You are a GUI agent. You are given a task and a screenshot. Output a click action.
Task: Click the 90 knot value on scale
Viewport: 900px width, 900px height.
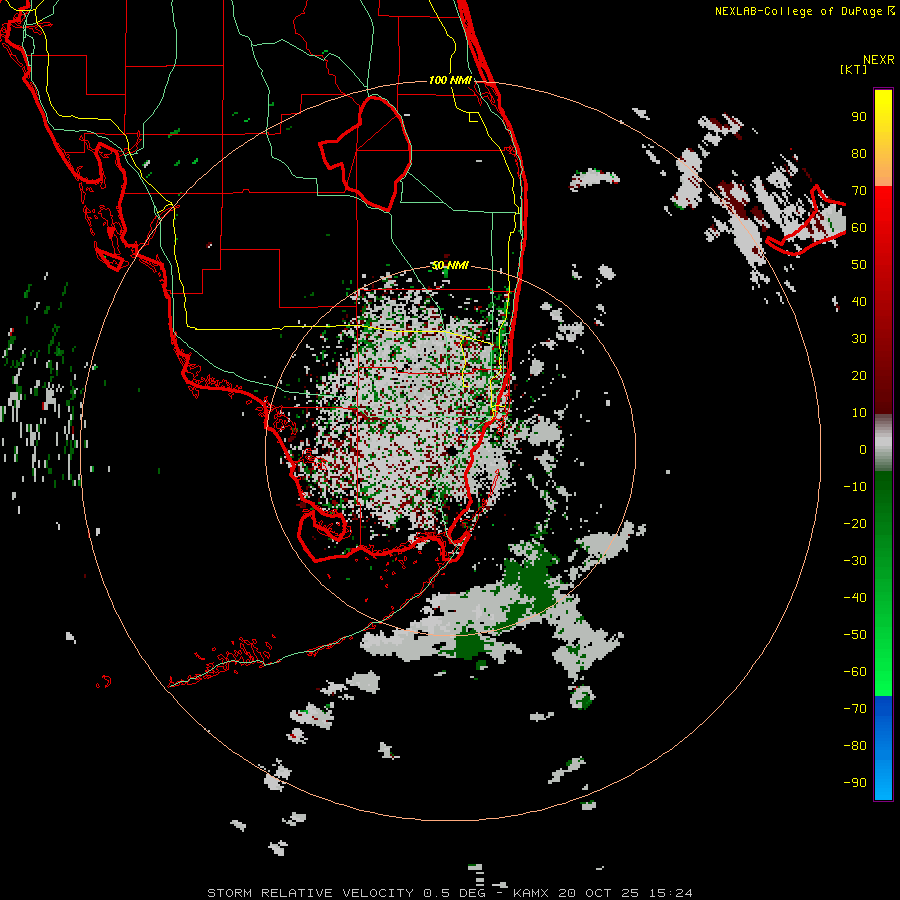pos(859,117)
